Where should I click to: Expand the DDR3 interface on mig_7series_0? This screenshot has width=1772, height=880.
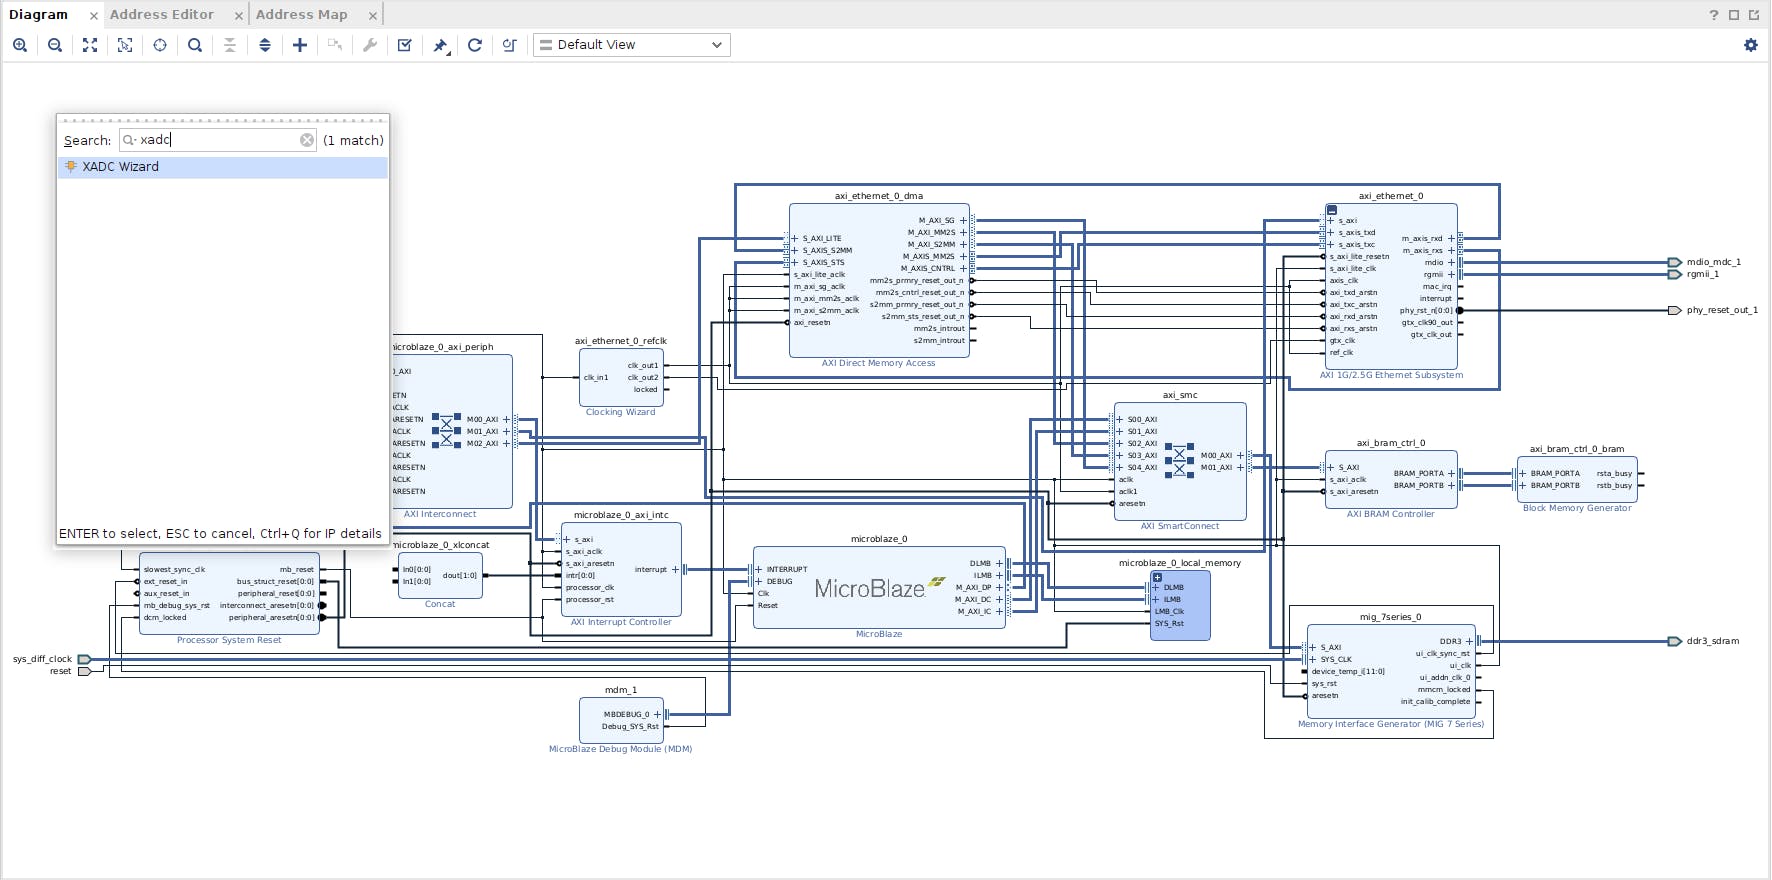1469,641
